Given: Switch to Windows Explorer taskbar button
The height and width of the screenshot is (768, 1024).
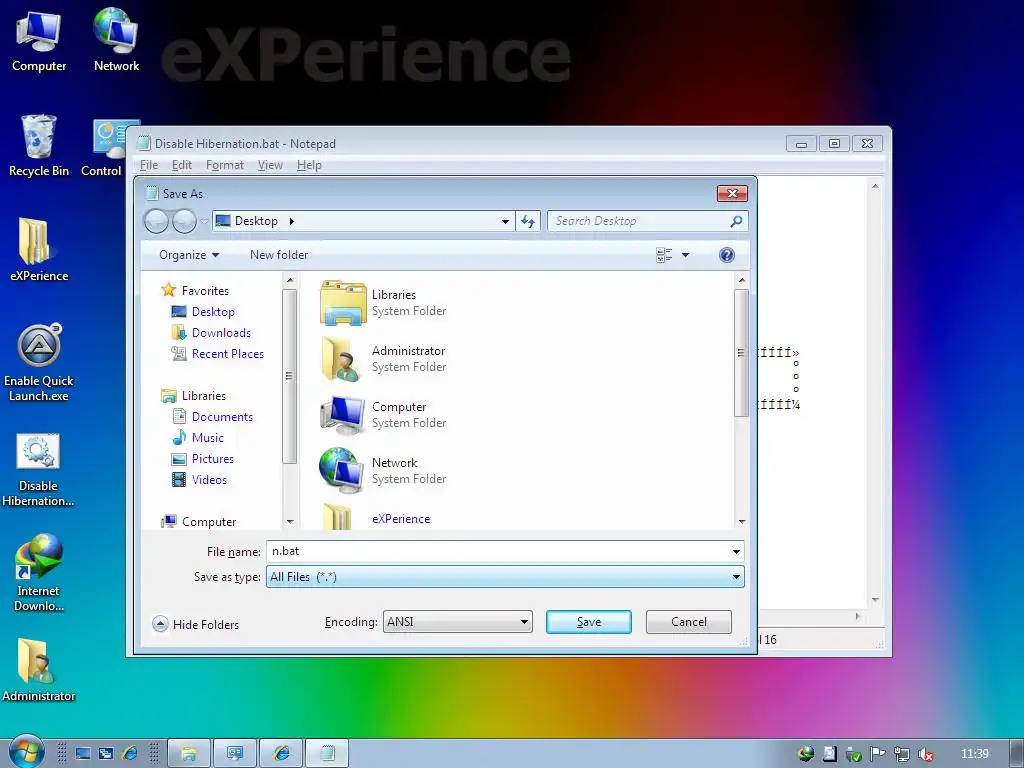Looking at the screenshot, I should (x=189, y=754).
